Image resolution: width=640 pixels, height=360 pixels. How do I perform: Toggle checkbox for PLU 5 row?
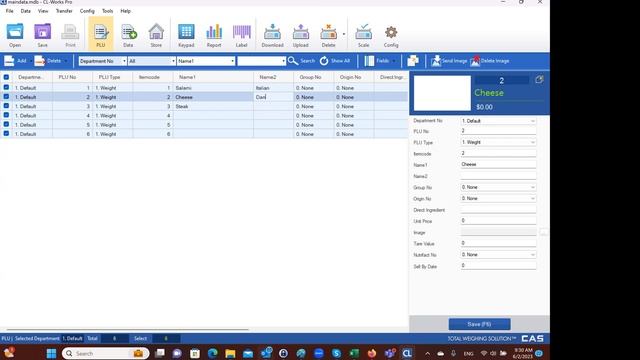click(x=6, y=124)
